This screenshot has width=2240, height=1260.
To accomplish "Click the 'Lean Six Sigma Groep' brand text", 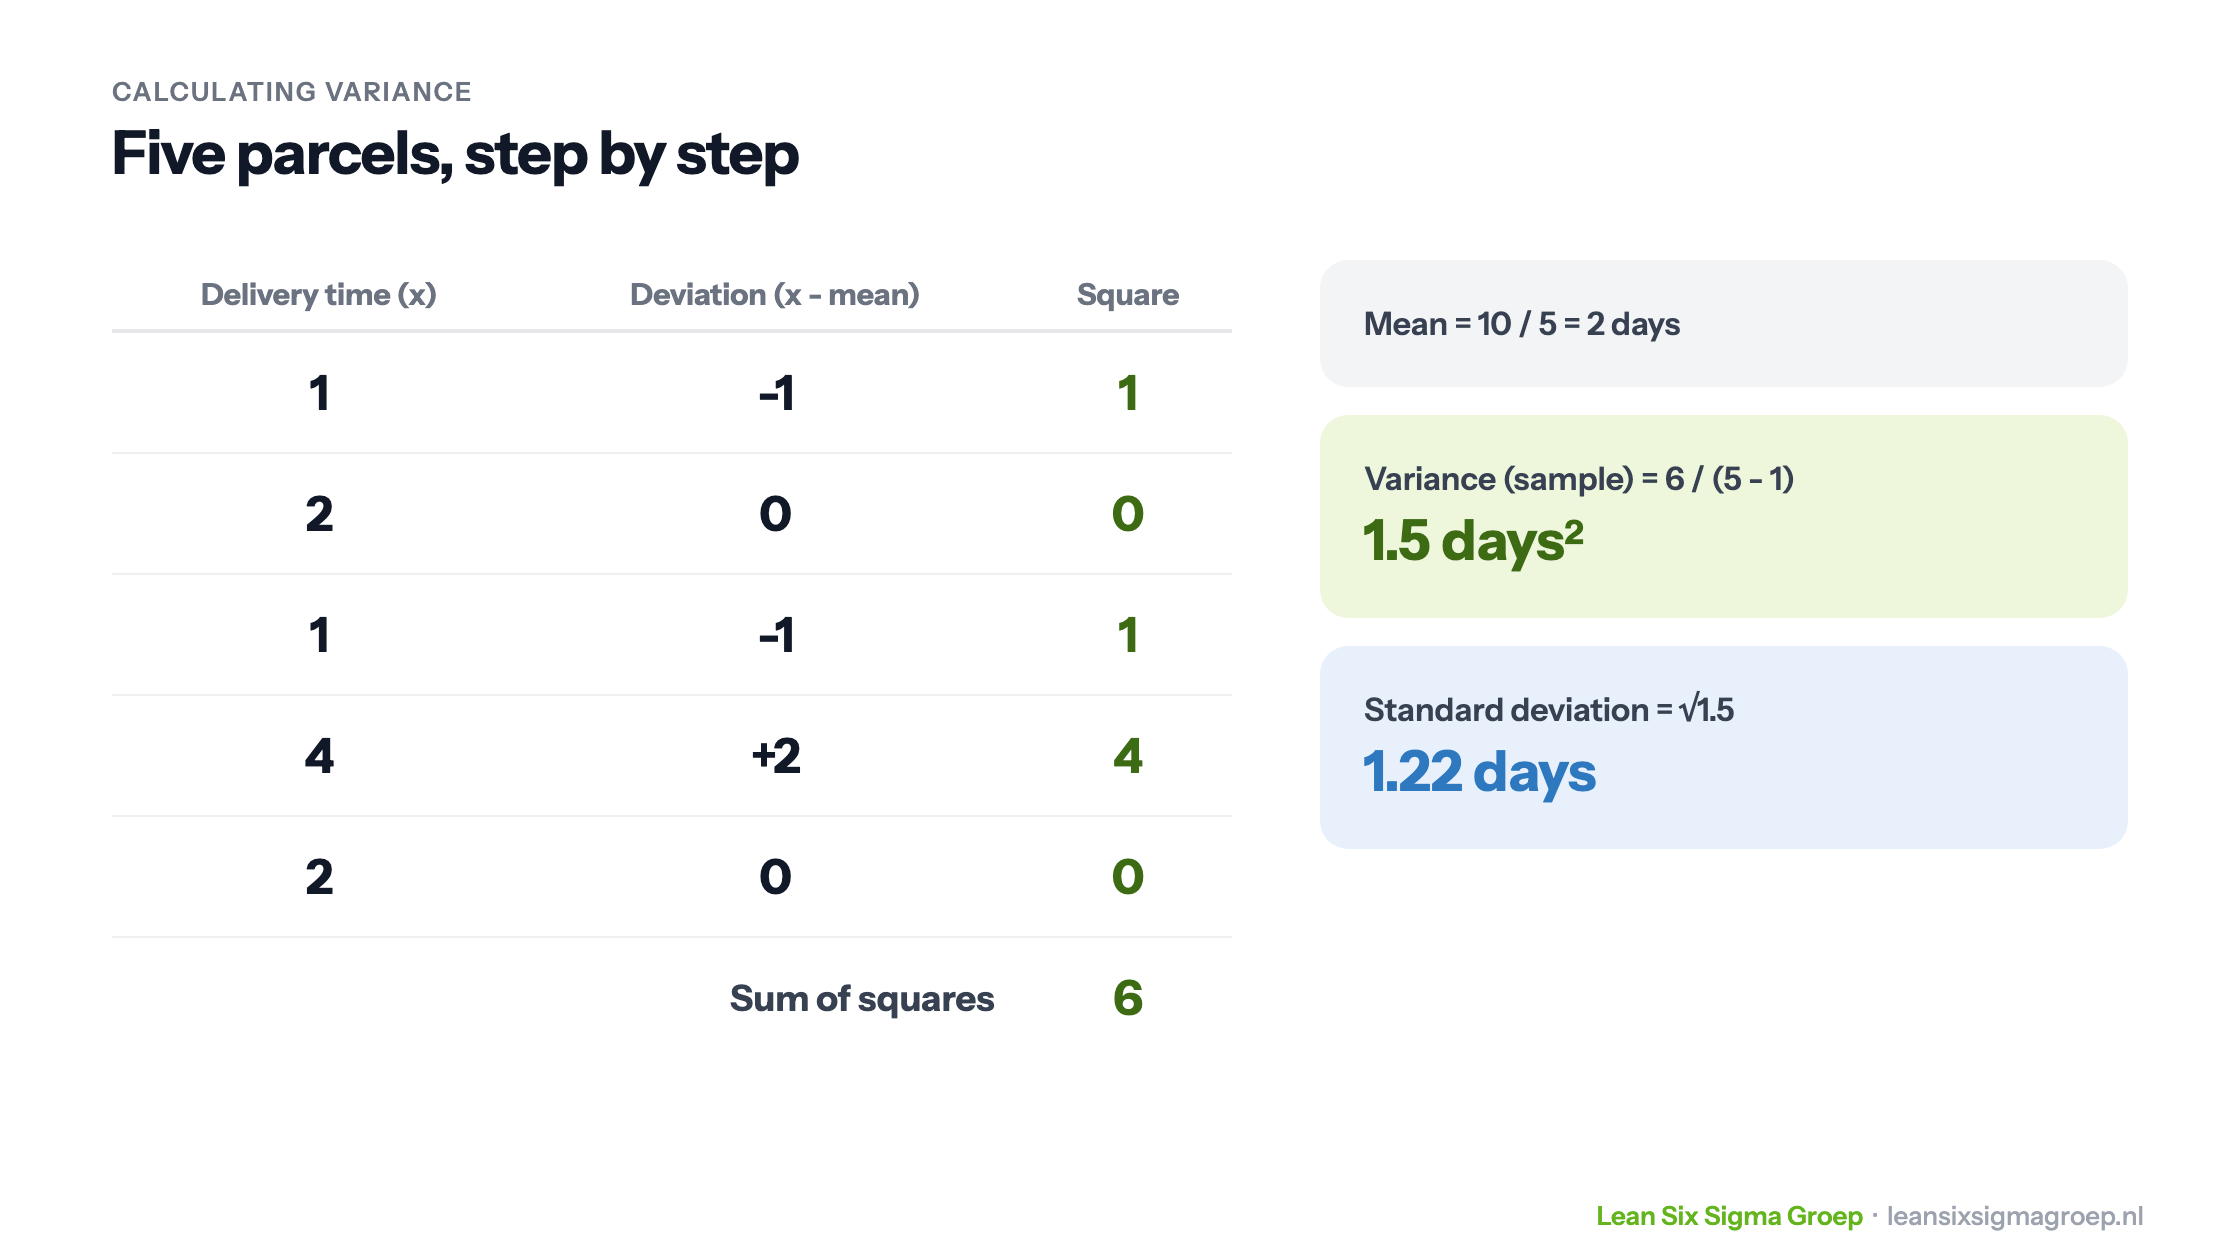I will [x=1729, y=1216].
